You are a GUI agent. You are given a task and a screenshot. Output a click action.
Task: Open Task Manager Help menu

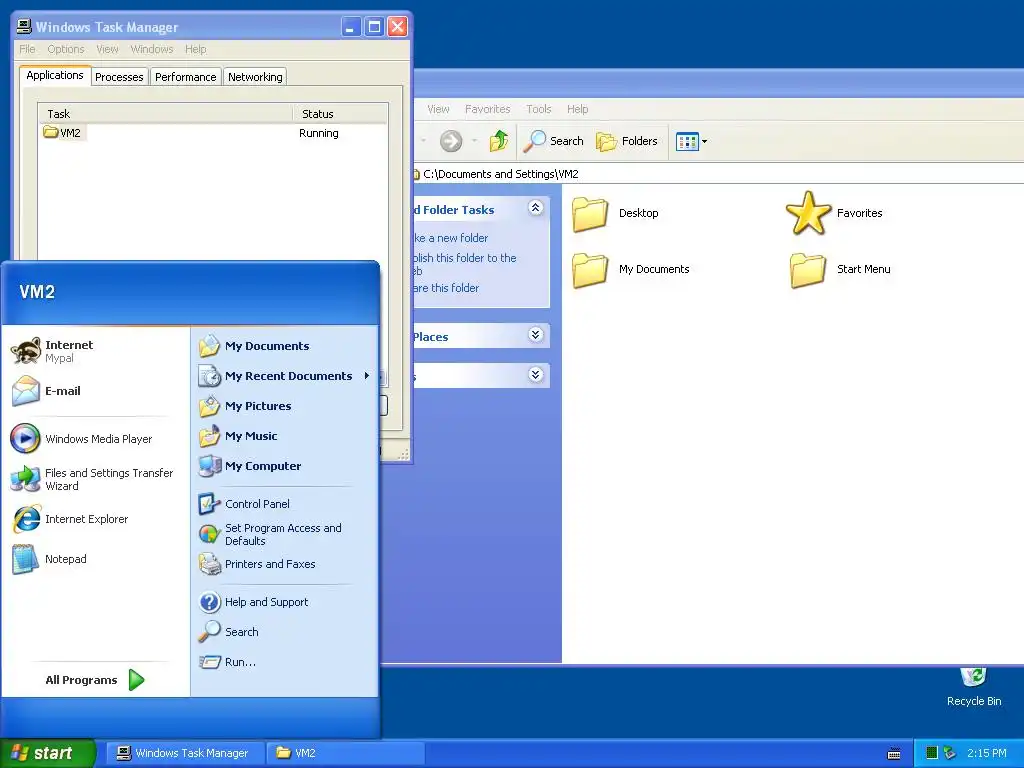pyautogui.click(x=195, y=49)
